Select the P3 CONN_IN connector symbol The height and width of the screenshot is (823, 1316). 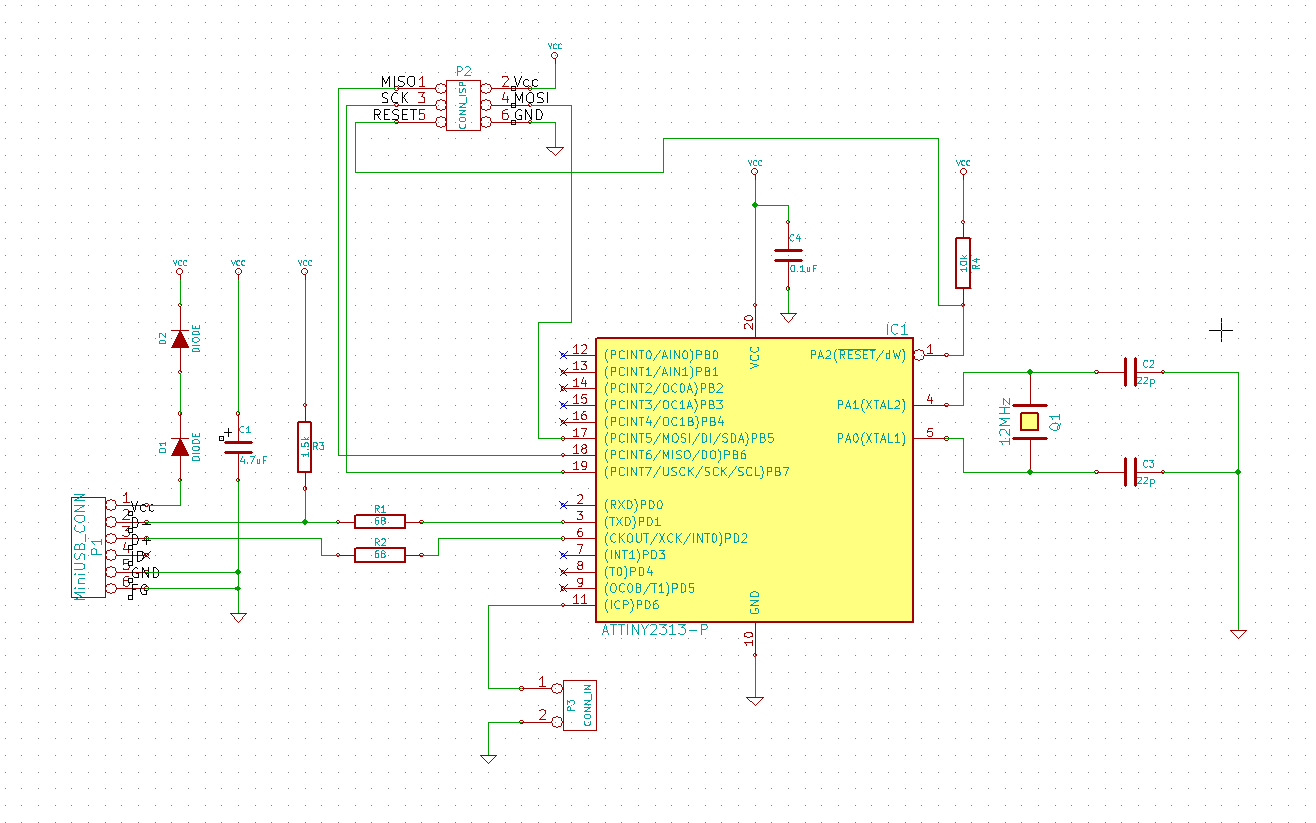click(x=580, y=705)
